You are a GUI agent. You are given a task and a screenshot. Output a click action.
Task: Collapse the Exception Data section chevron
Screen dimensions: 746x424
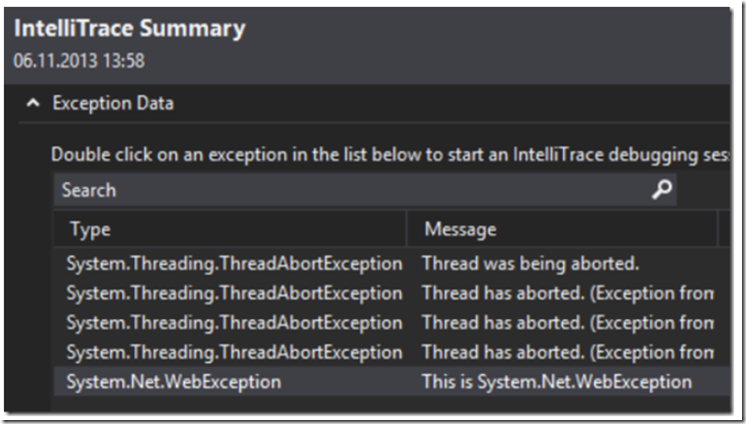point(33,103)
